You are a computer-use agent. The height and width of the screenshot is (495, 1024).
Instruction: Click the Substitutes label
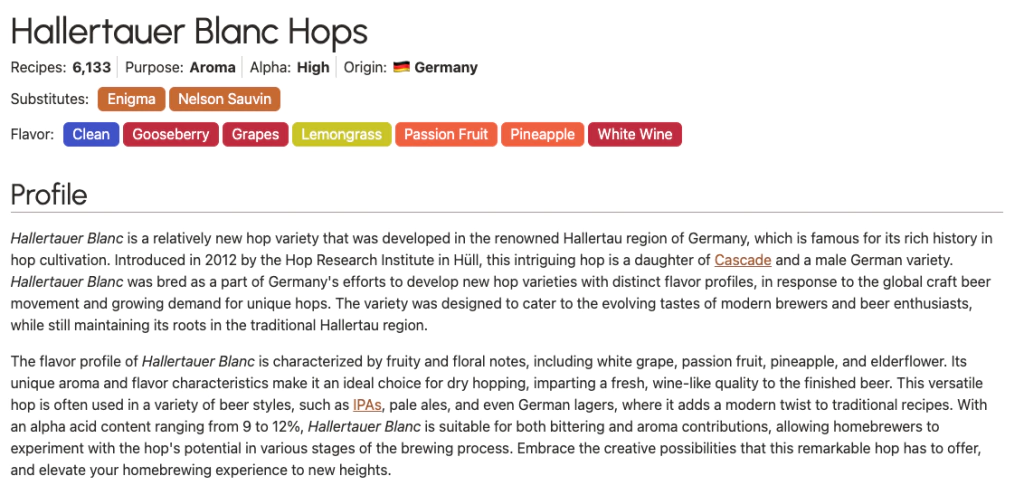(x=49, y=99)
